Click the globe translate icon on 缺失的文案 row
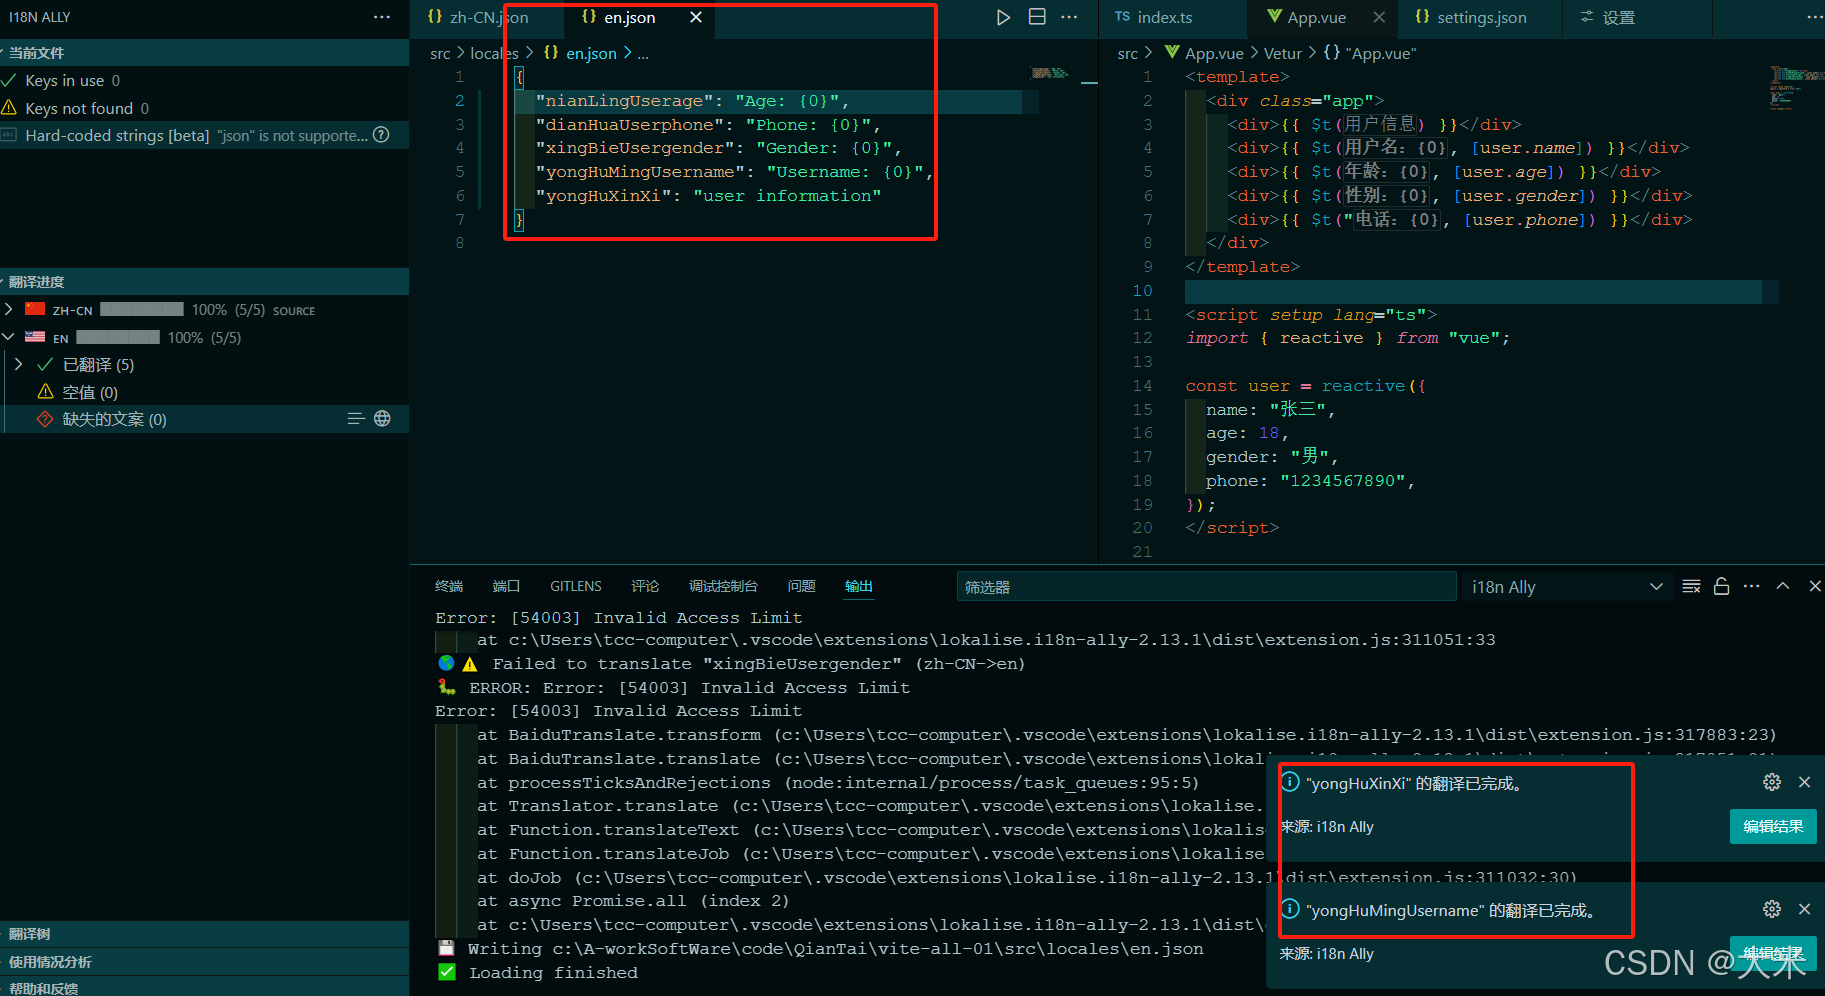1825x996 pixels. pyautogui.click(x=382, y=419)
